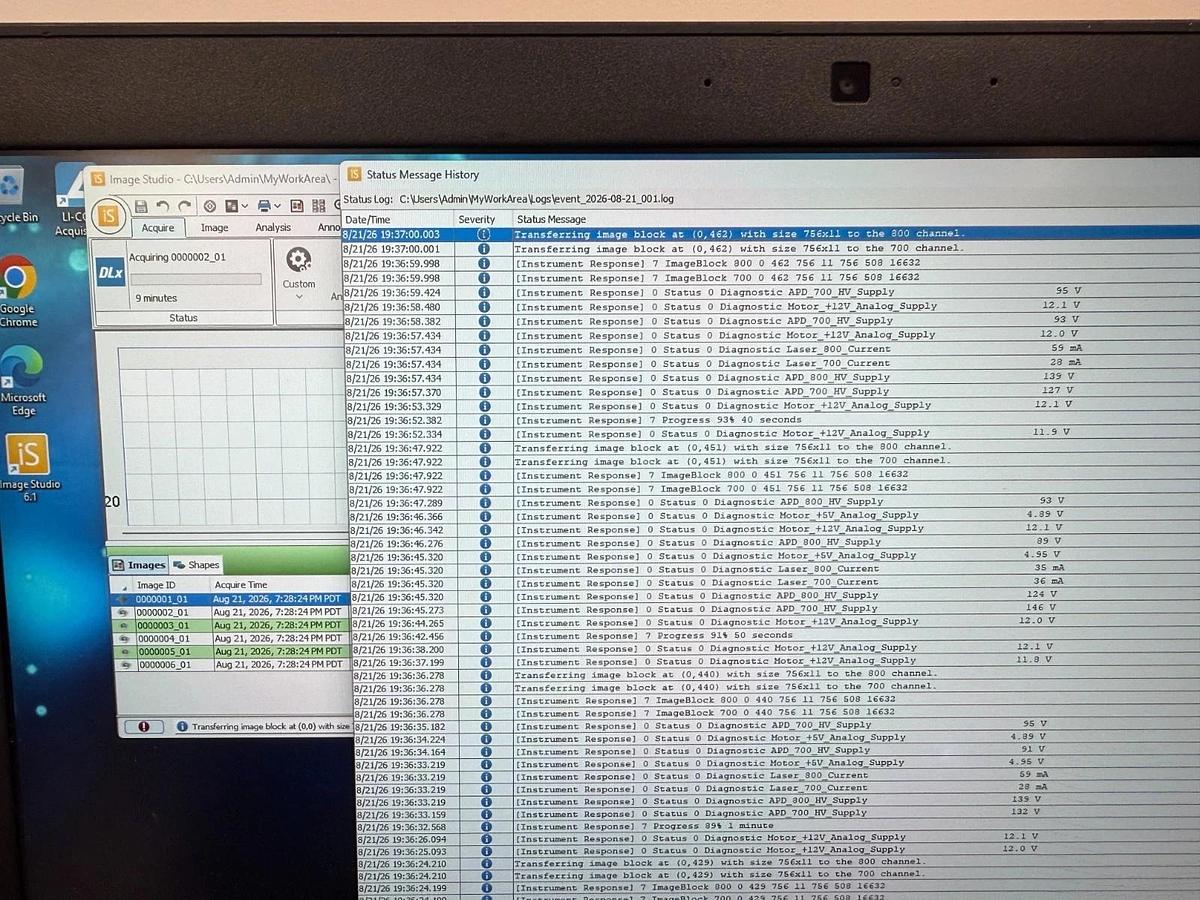Expand the chevron below Custom
The height and width of the screenshot is (900, 1200).
[298, 298]
